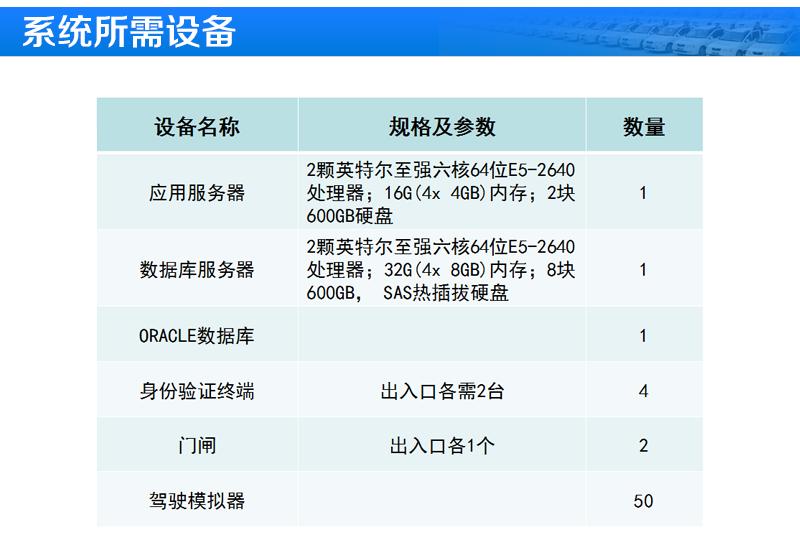This screenshot has width=800, height=550.
Task: Select the quantity cell for ORACLE数据库
Action: point(644,336)
